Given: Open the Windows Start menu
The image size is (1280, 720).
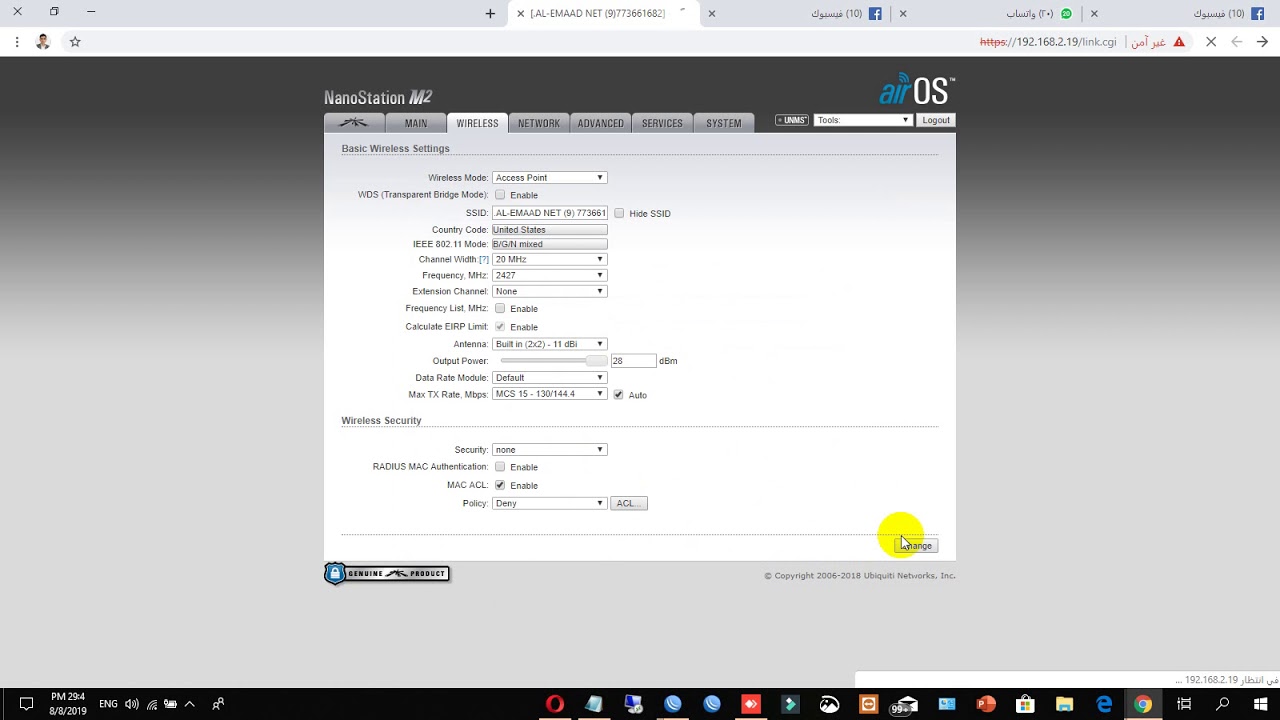Looking at the screenshot, I should pos(1260,704).
